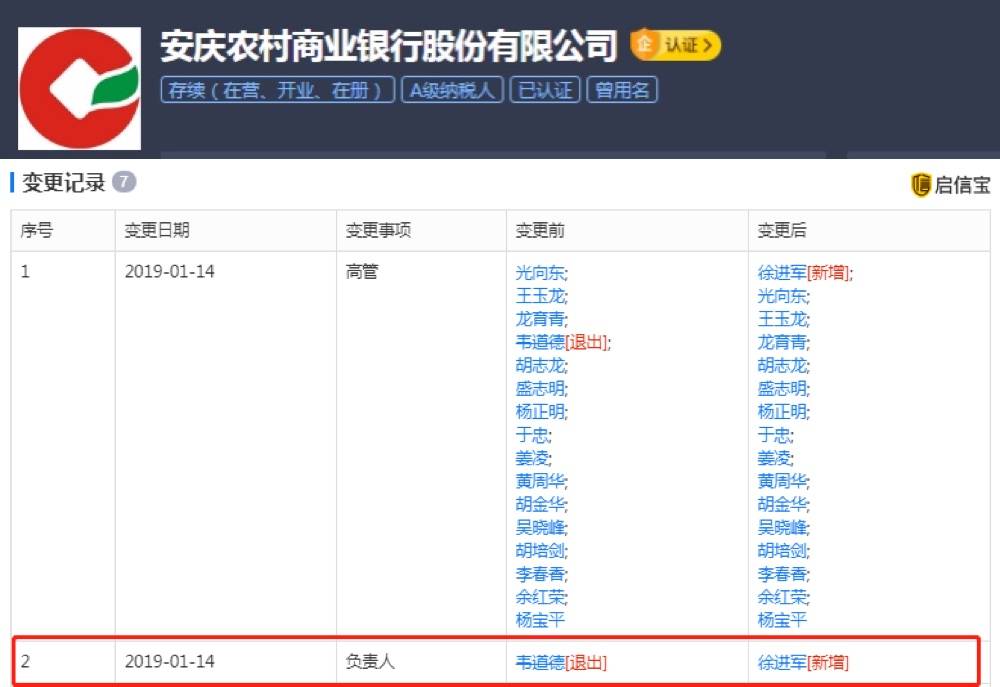Viewport: 1000px width, 687px height.
Task: Click the orange 企认证 verification badge
Action: tap(676, 45)
